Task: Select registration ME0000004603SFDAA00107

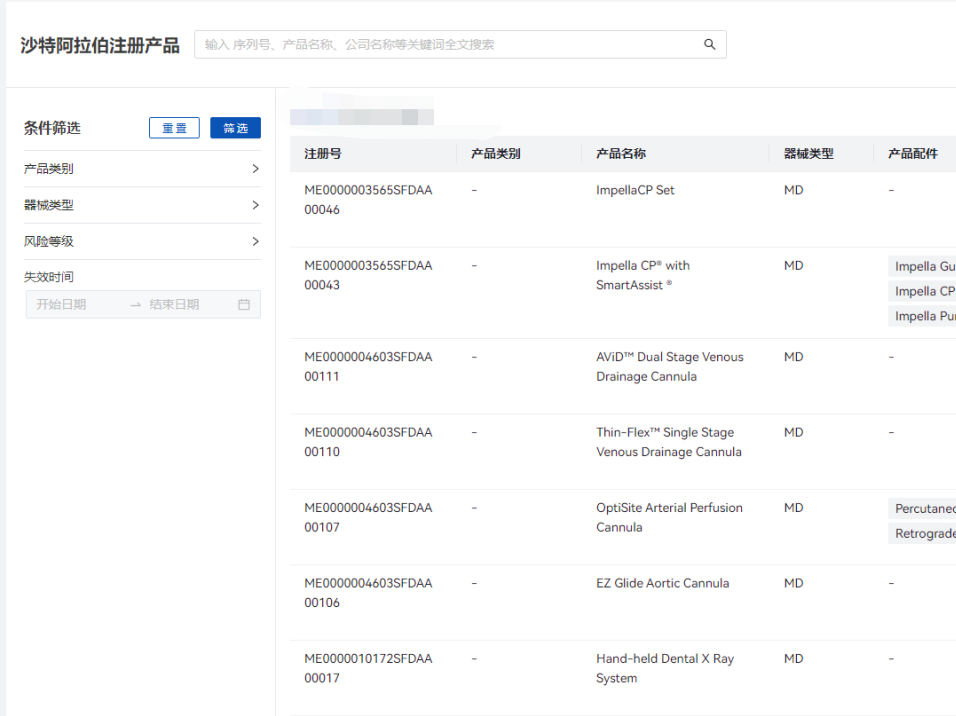Action: tap(368, 518)
